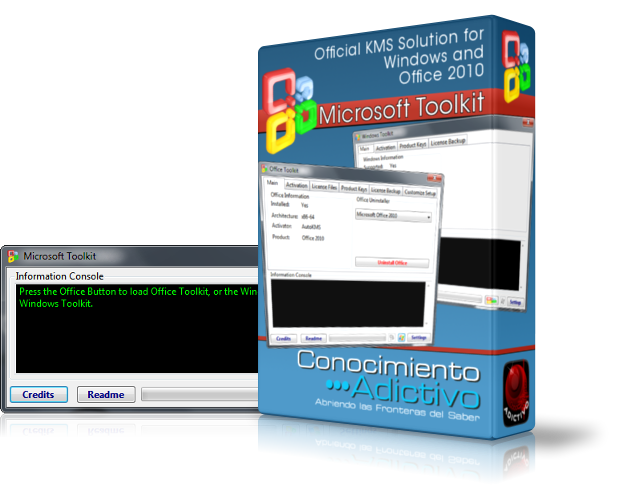The image size is (623, 497).
Task: Click the Windows logo icon in Office Toolkit
Action: click(x=401, y=338)
